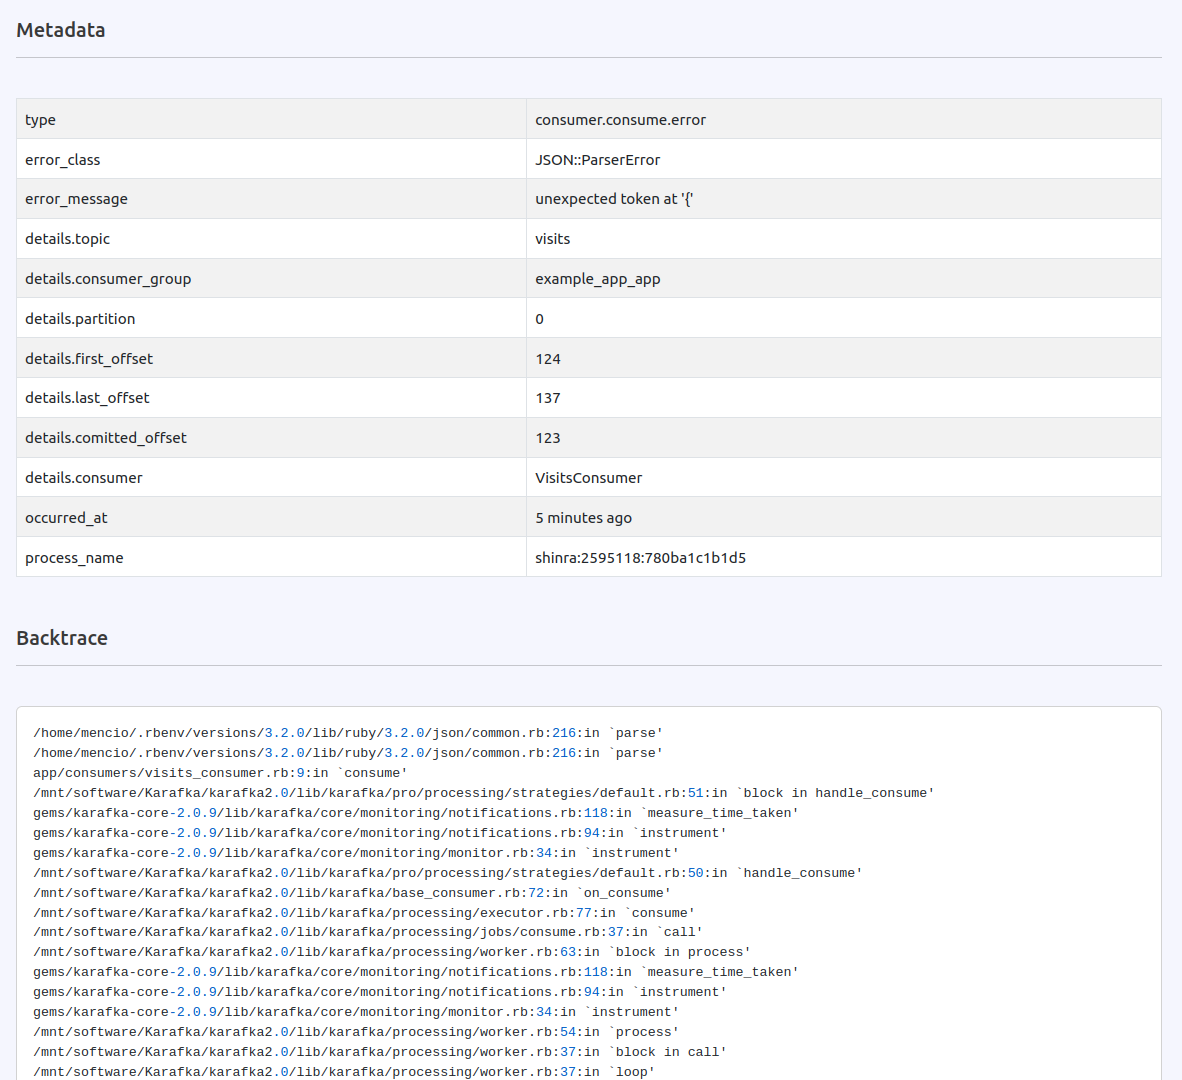This screenshot has height=1080, width=1182.
Task: Select the first offset value '124'
Action: [x=548, y=359]
